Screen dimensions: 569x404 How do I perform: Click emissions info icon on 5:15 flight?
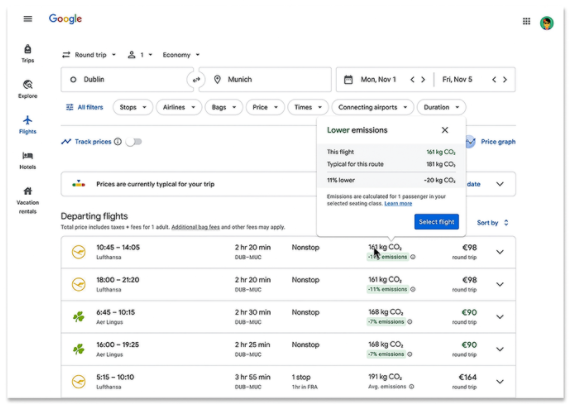(412, 387)
